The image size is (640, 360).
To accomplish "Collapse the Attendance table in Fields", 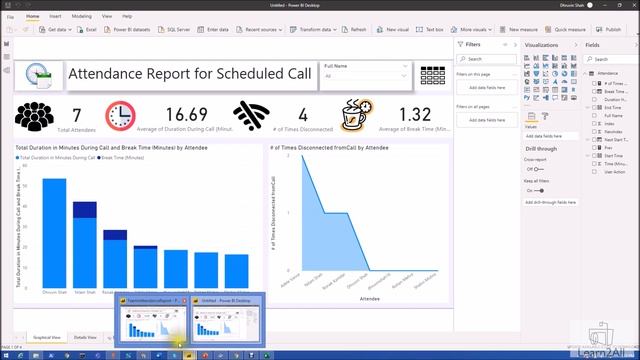I will coord(585,73).
